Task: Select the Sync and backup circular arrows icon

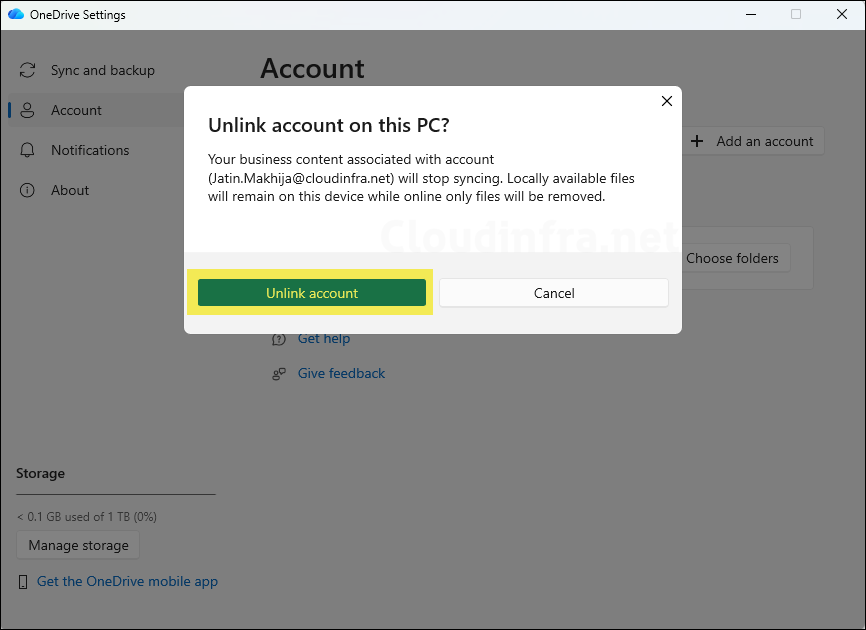Action: coord(26,70)
